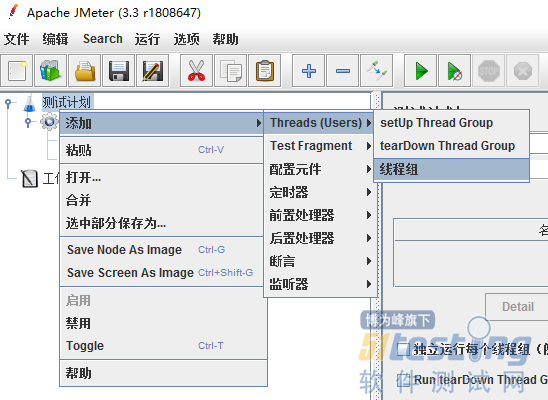
Task: Expand the 配置元件 submenu
Action: coord(319,169)
